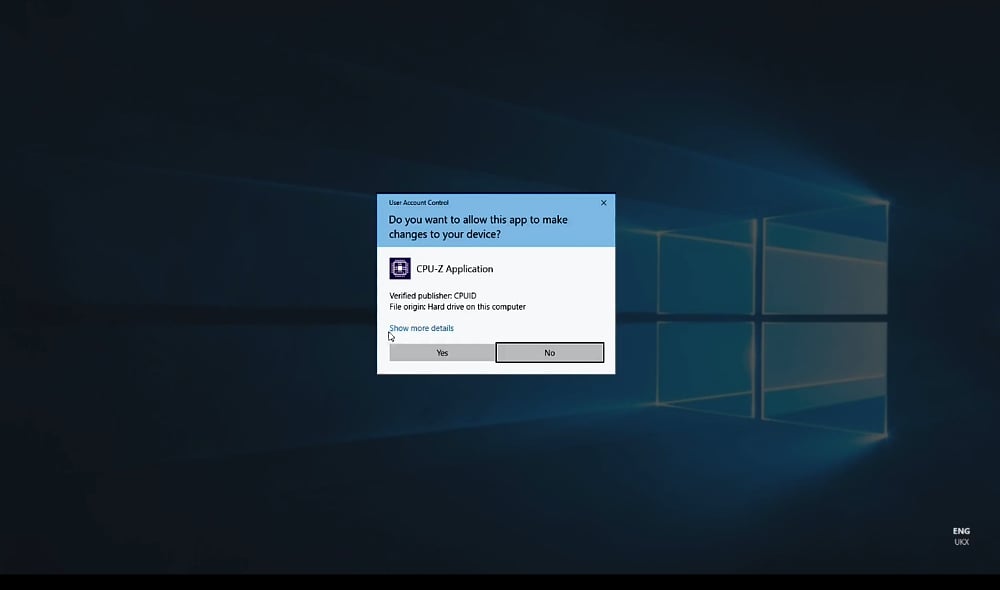Screen dimensions: 1000x590
Task: Click No to deny the app
Action: coord(550,353)
